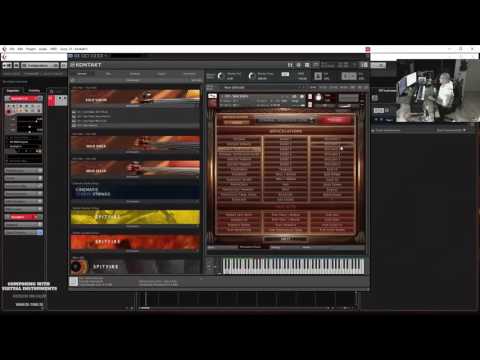Turn the Master Tune knob in Kontakt
Image resolution: width=480 pixels, height=360 pixels.
252,76
